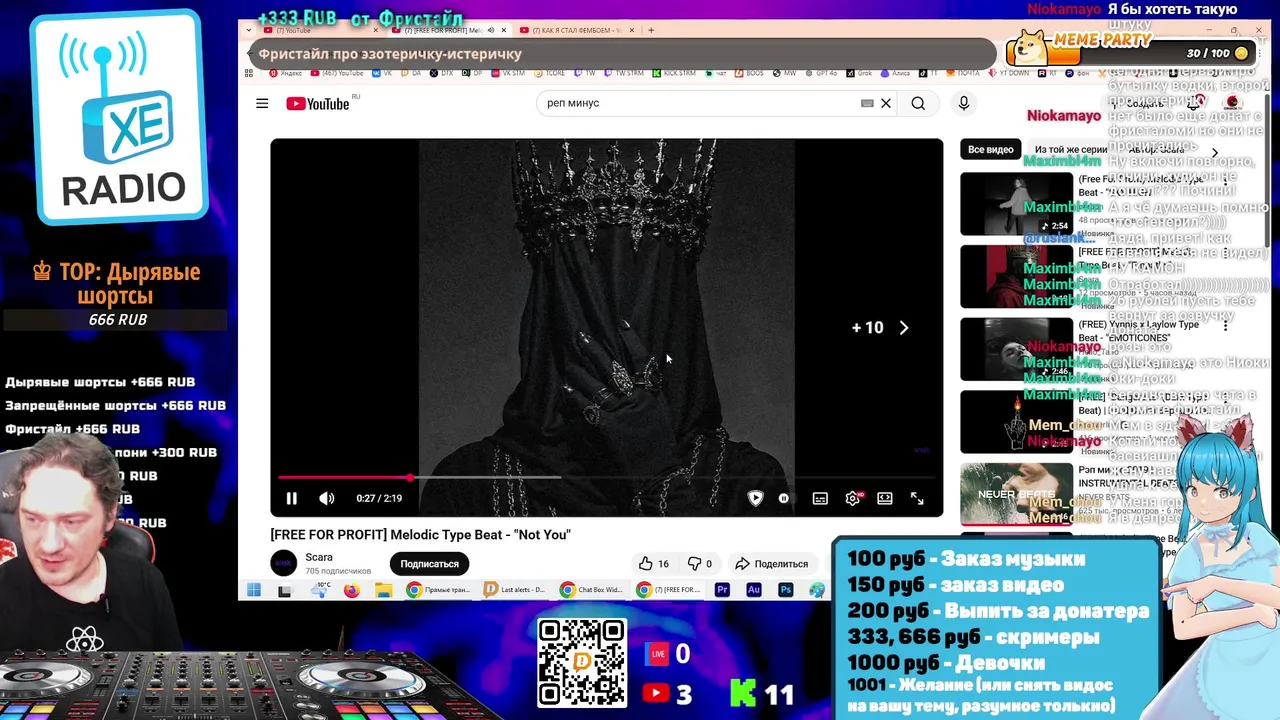This screenshot has width=1280, height=720.
Task: Launch Firefox from the taskbar
Action: 351,590
